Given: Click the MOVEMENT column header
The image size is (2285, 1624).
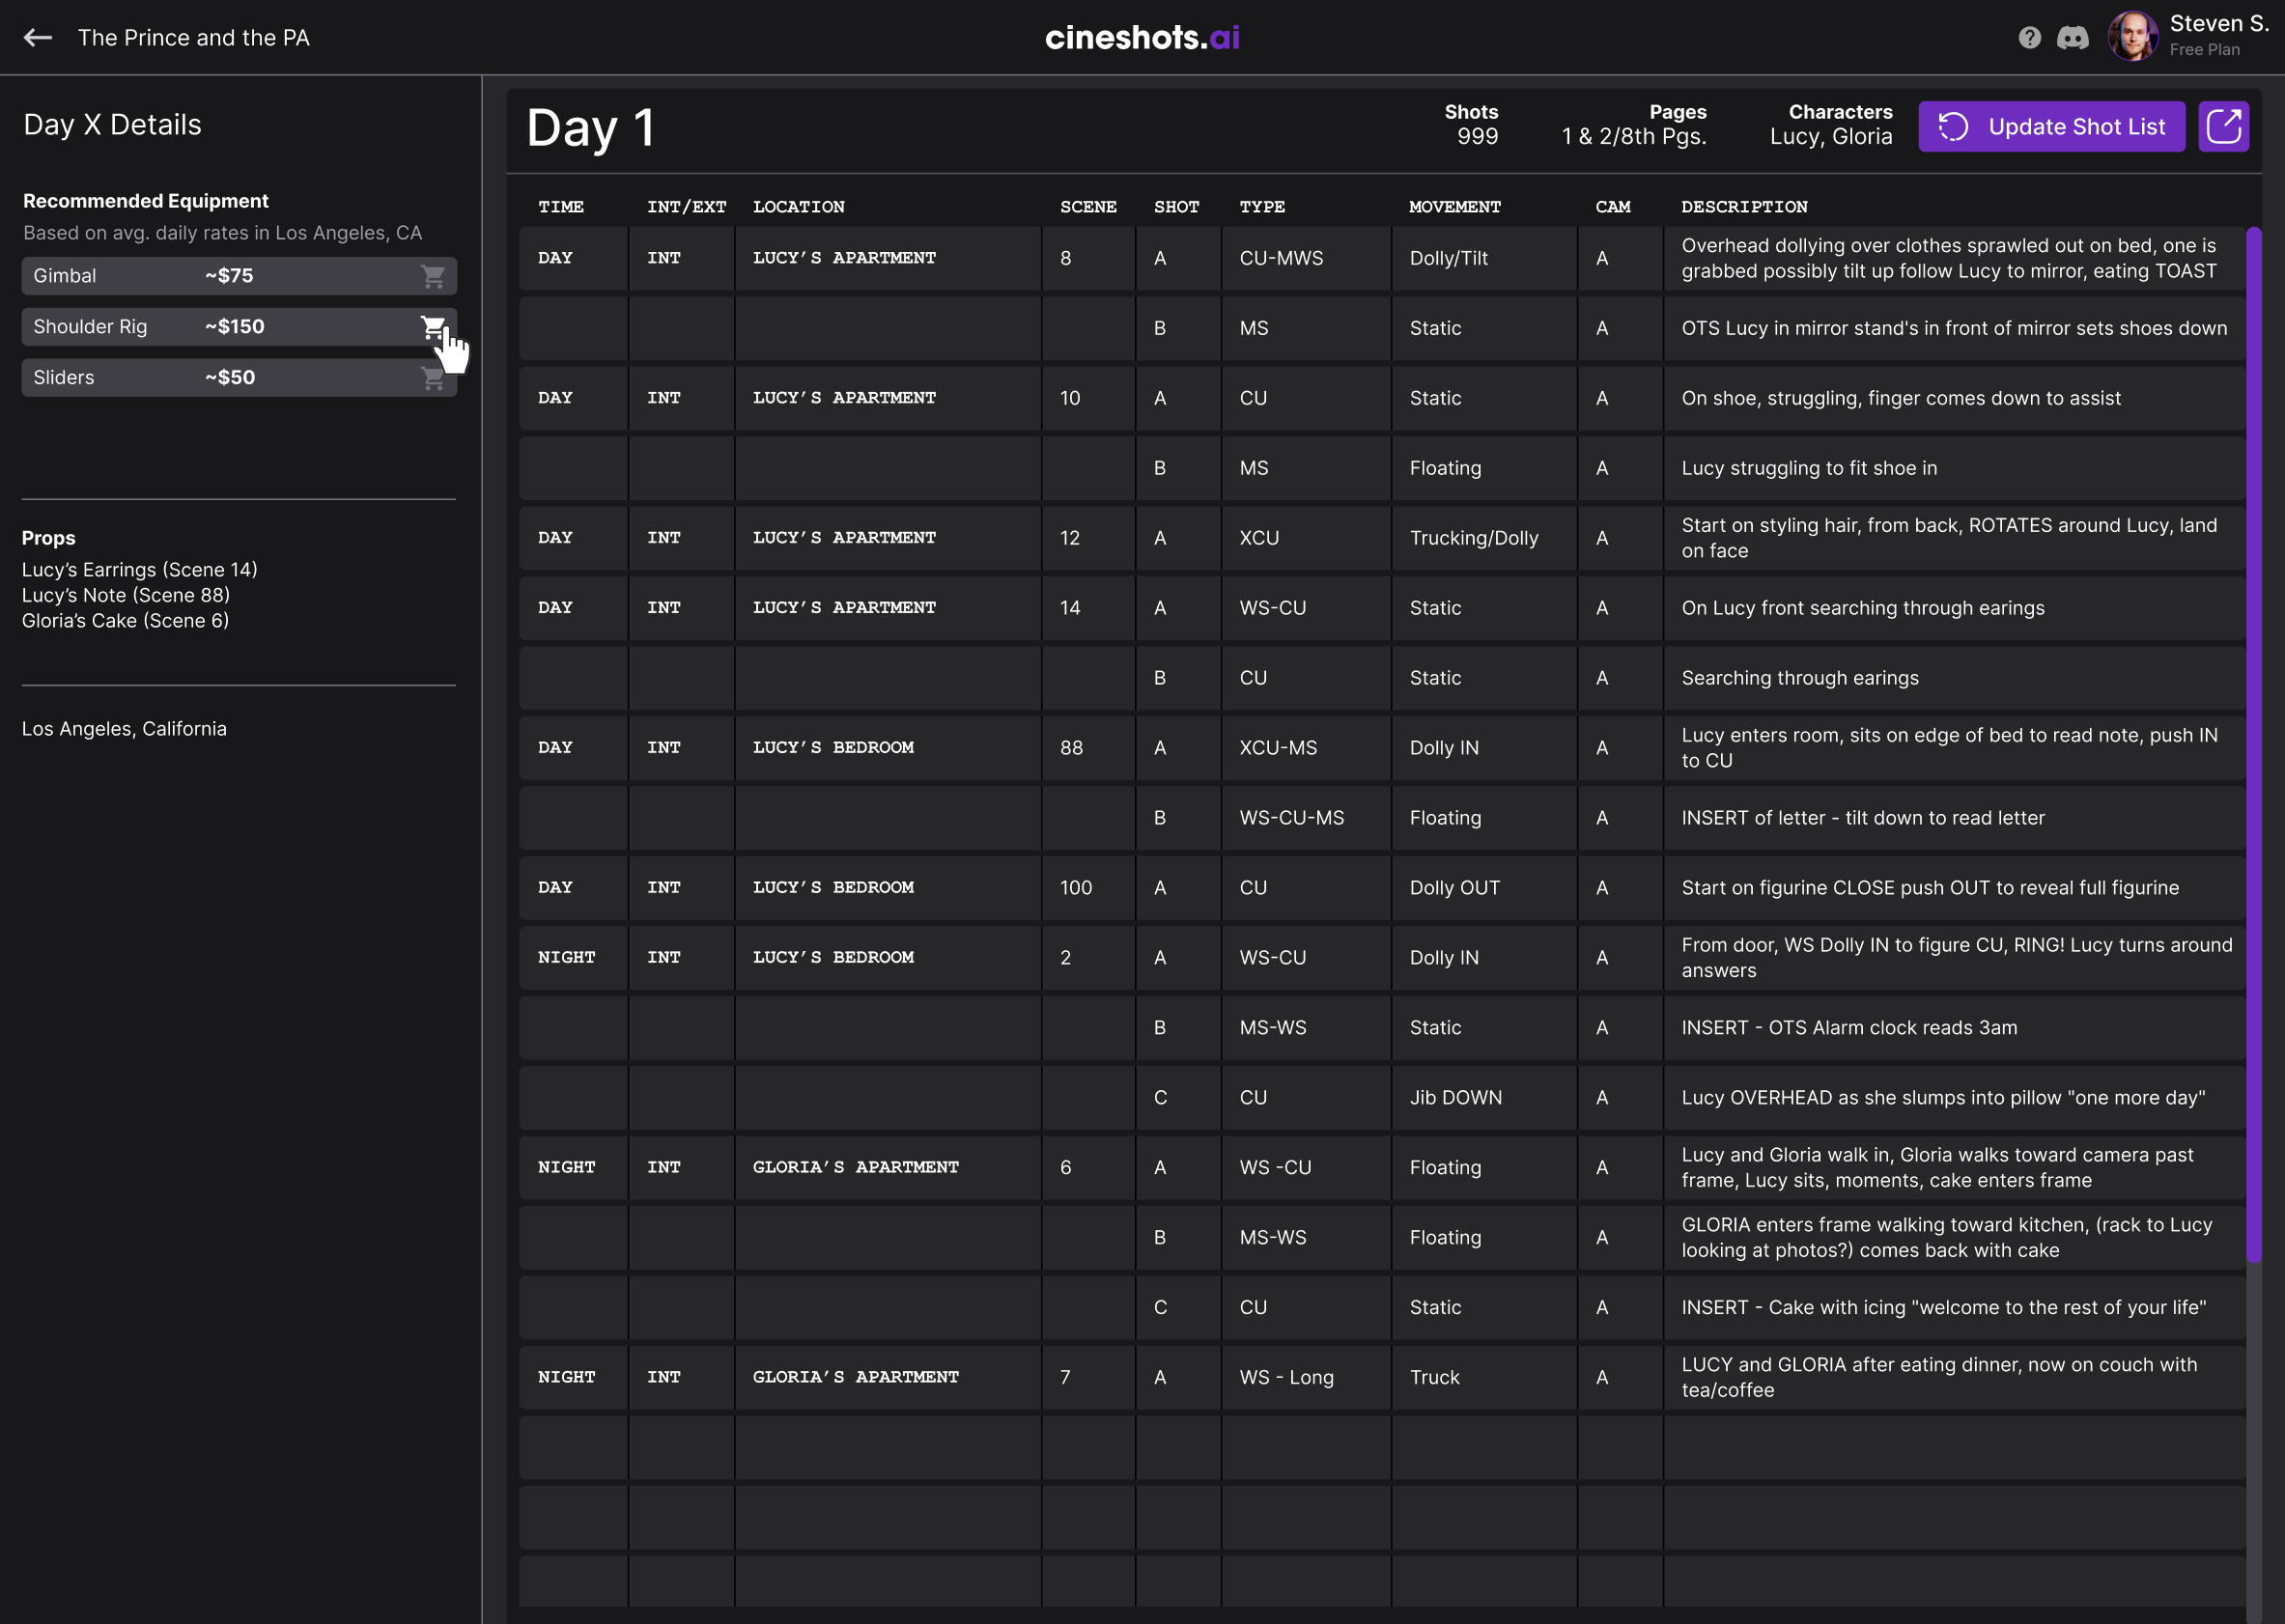Looking at the screenshot, I should (x=1455, y=207).
